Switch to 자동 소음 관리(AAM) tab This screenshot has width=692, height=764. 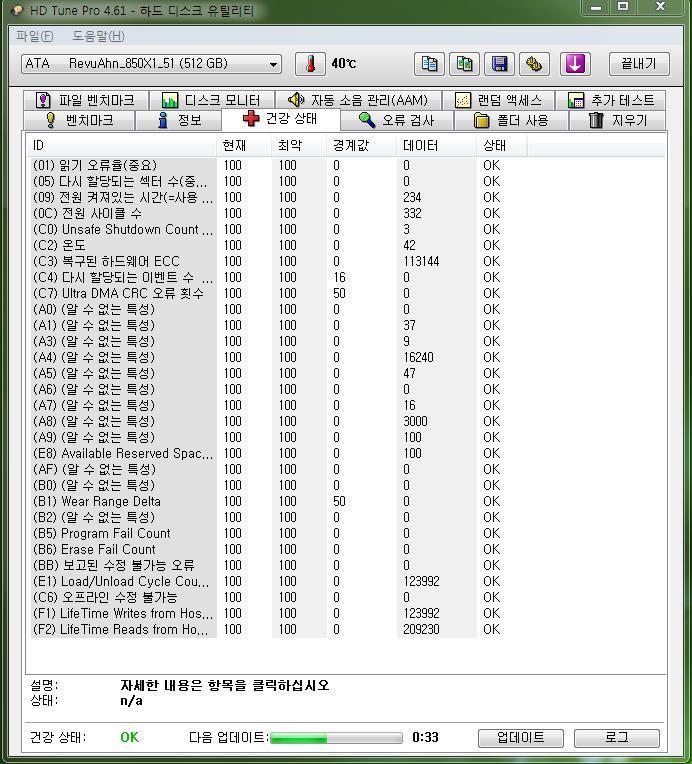(358, 100)
